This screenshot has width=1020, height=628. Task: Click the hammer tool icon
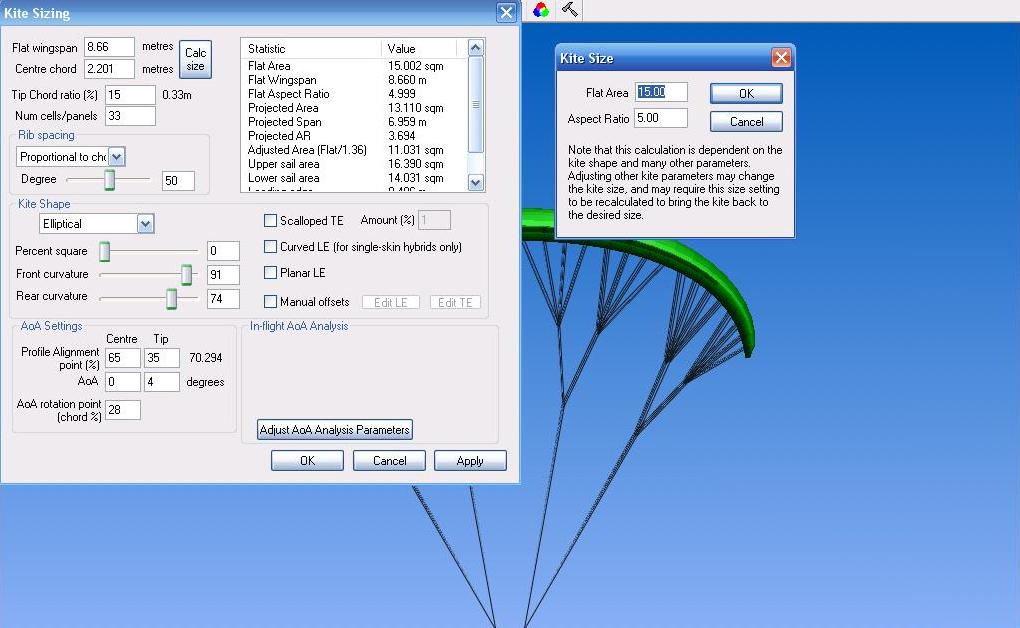click(x=570, y=10)
